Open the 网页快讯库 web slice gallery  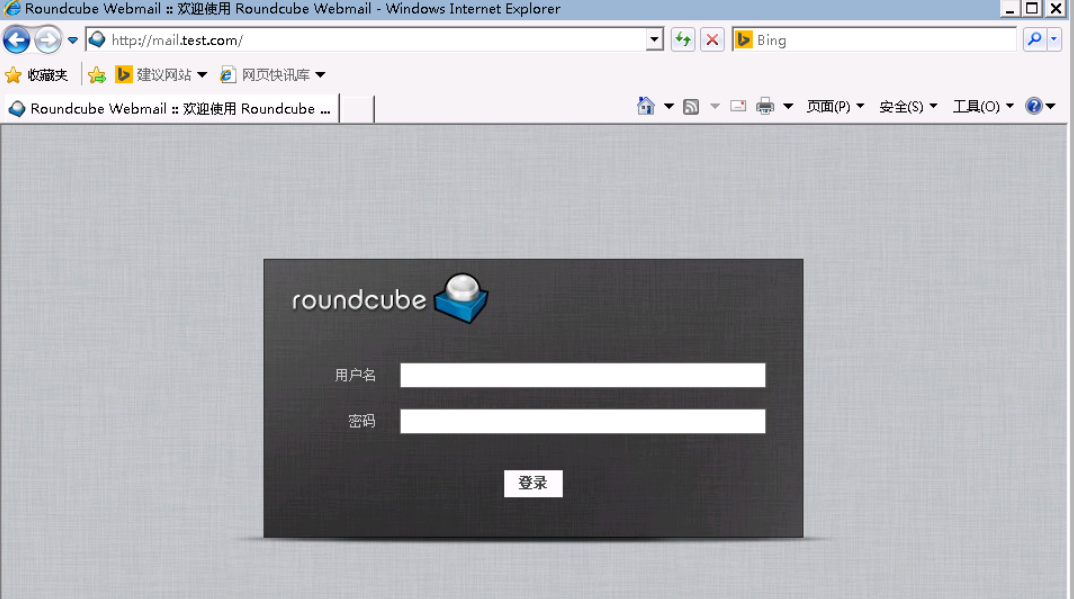266,75
